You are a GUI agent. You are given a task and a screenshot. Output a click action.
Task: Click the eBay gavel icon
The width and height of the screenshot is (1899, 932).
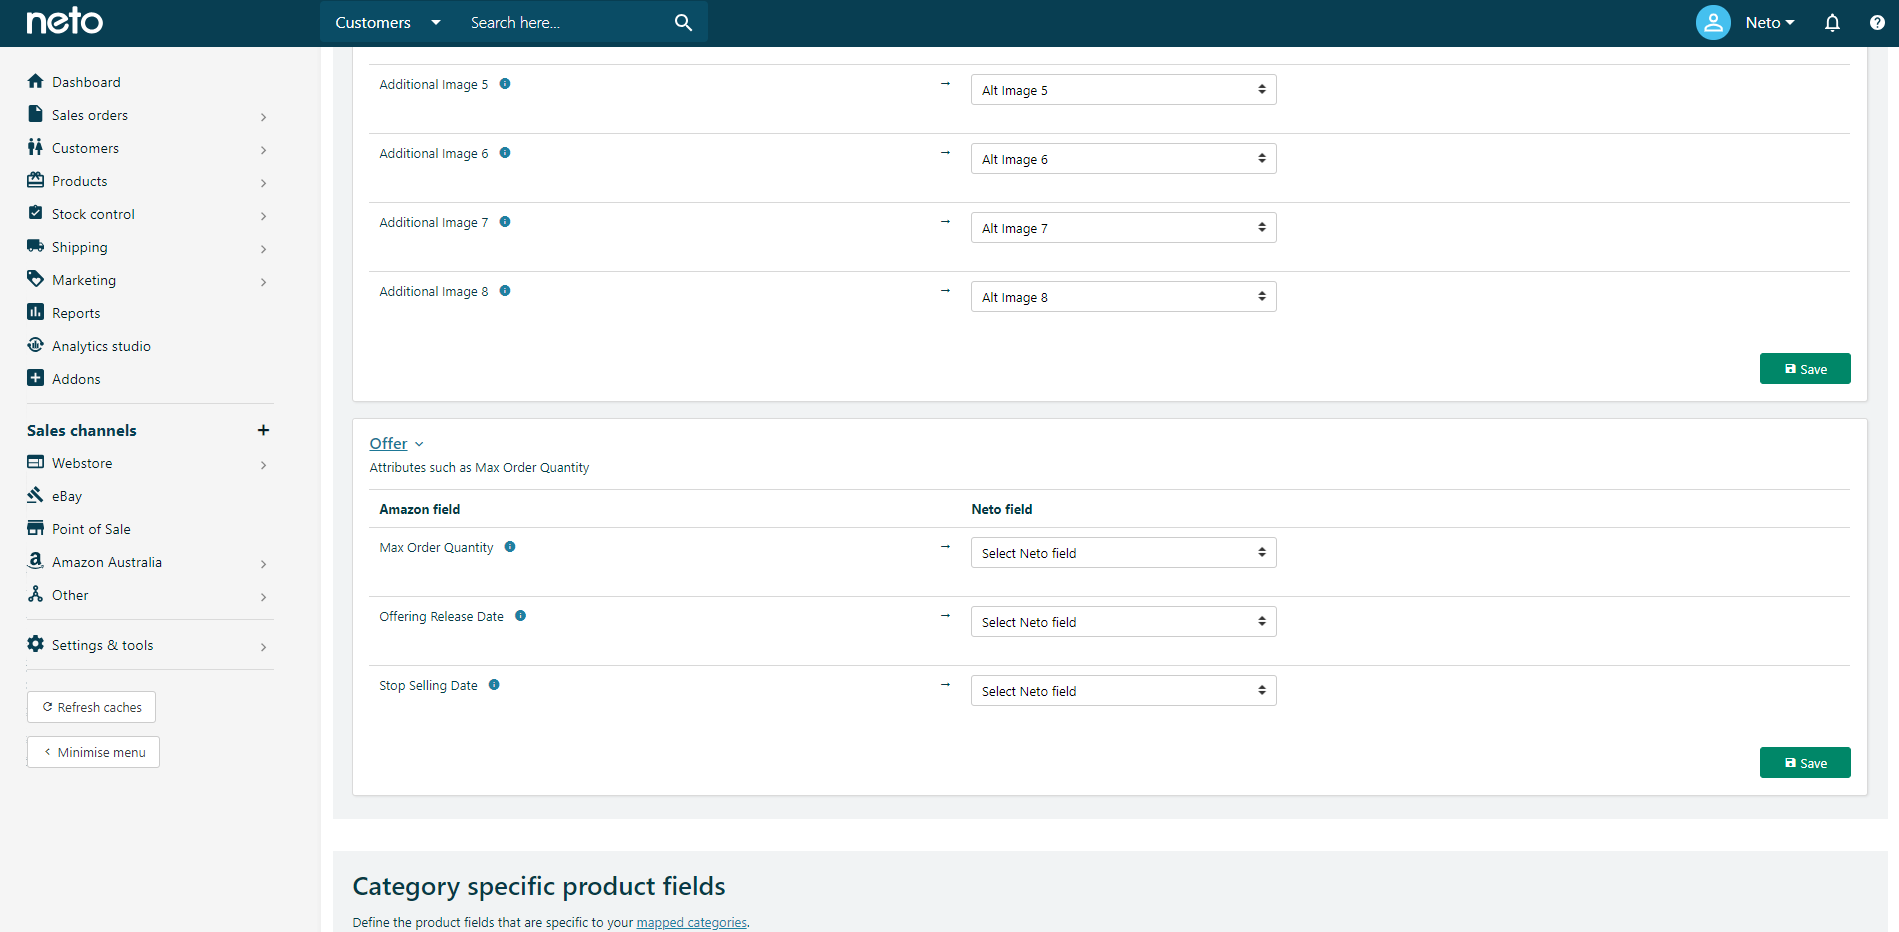click(36, 495)
